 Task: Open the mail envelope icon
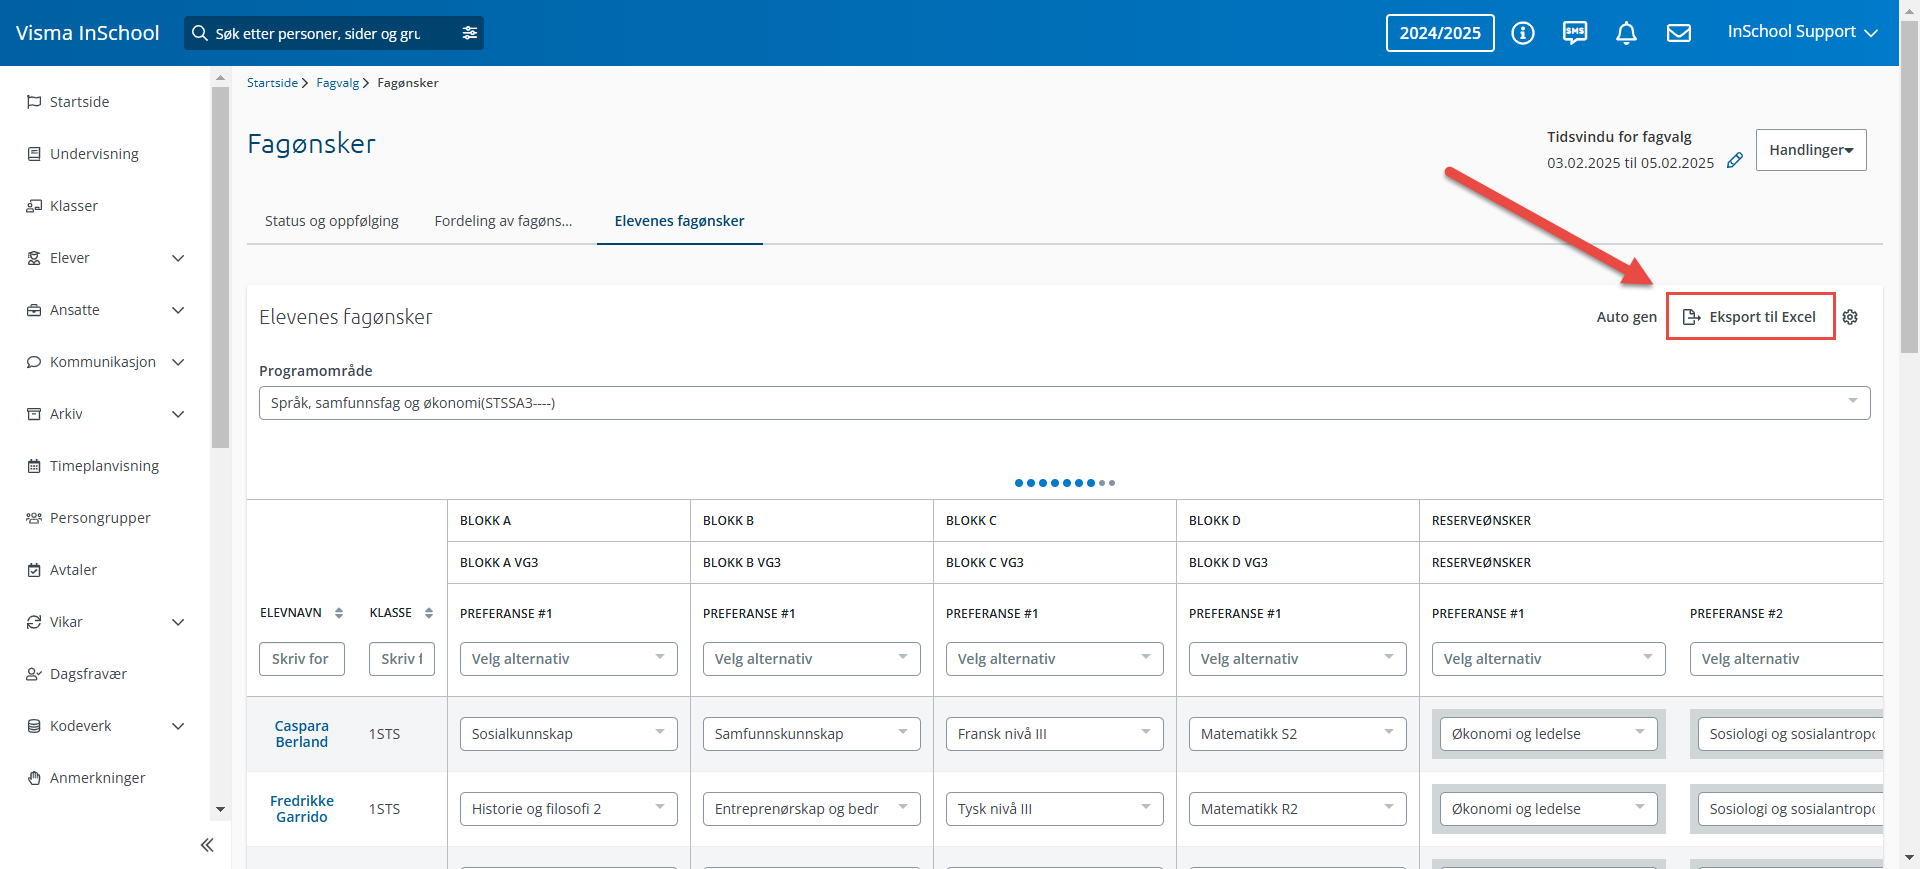pyautogui.click(x=1679, y=33)
